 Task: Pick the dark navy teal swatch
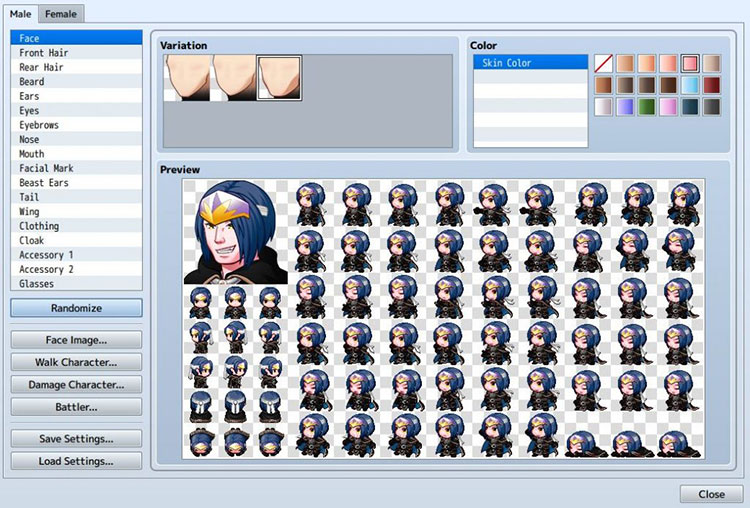click(x=690, y=107)
